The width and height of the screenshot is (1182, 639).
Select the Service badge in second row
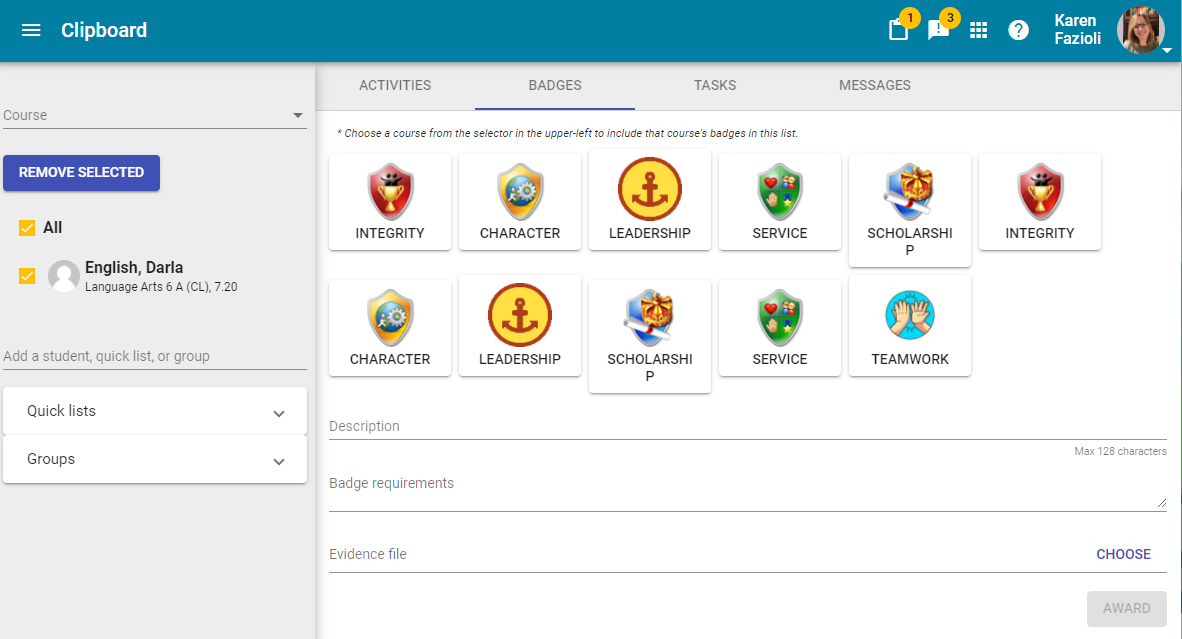pos(780,328)
